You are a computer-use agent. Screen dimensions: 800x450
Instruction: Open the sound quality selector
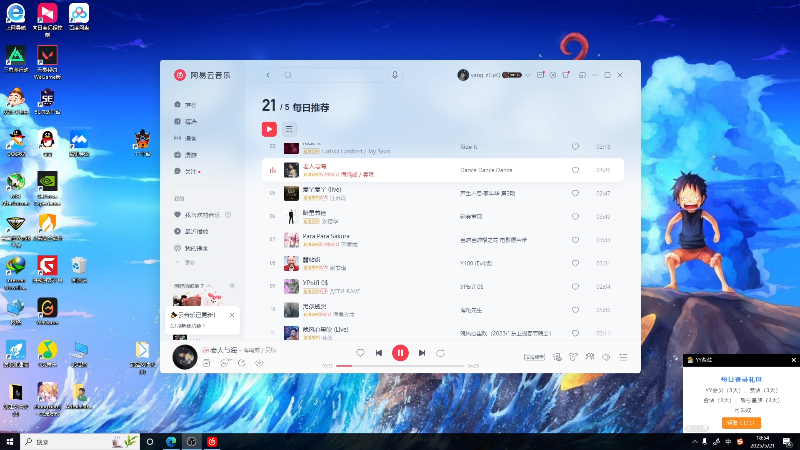pos(534,357)
